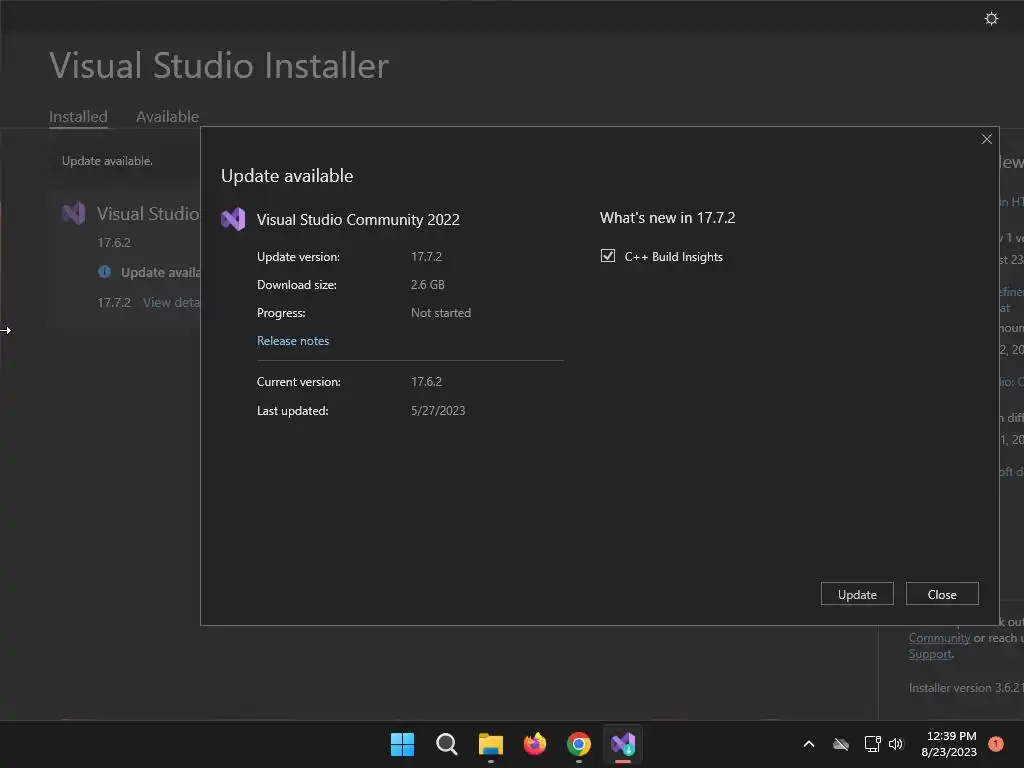The width and height of the screenshot is (1024, 768).
Task: Click the View details link behind the dialog
Action: tap(172, 302)
